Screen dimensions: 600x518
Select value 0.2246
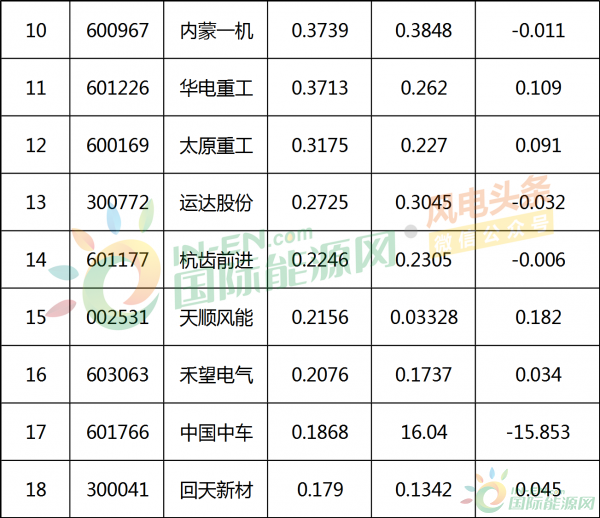[x=320, y=260]
